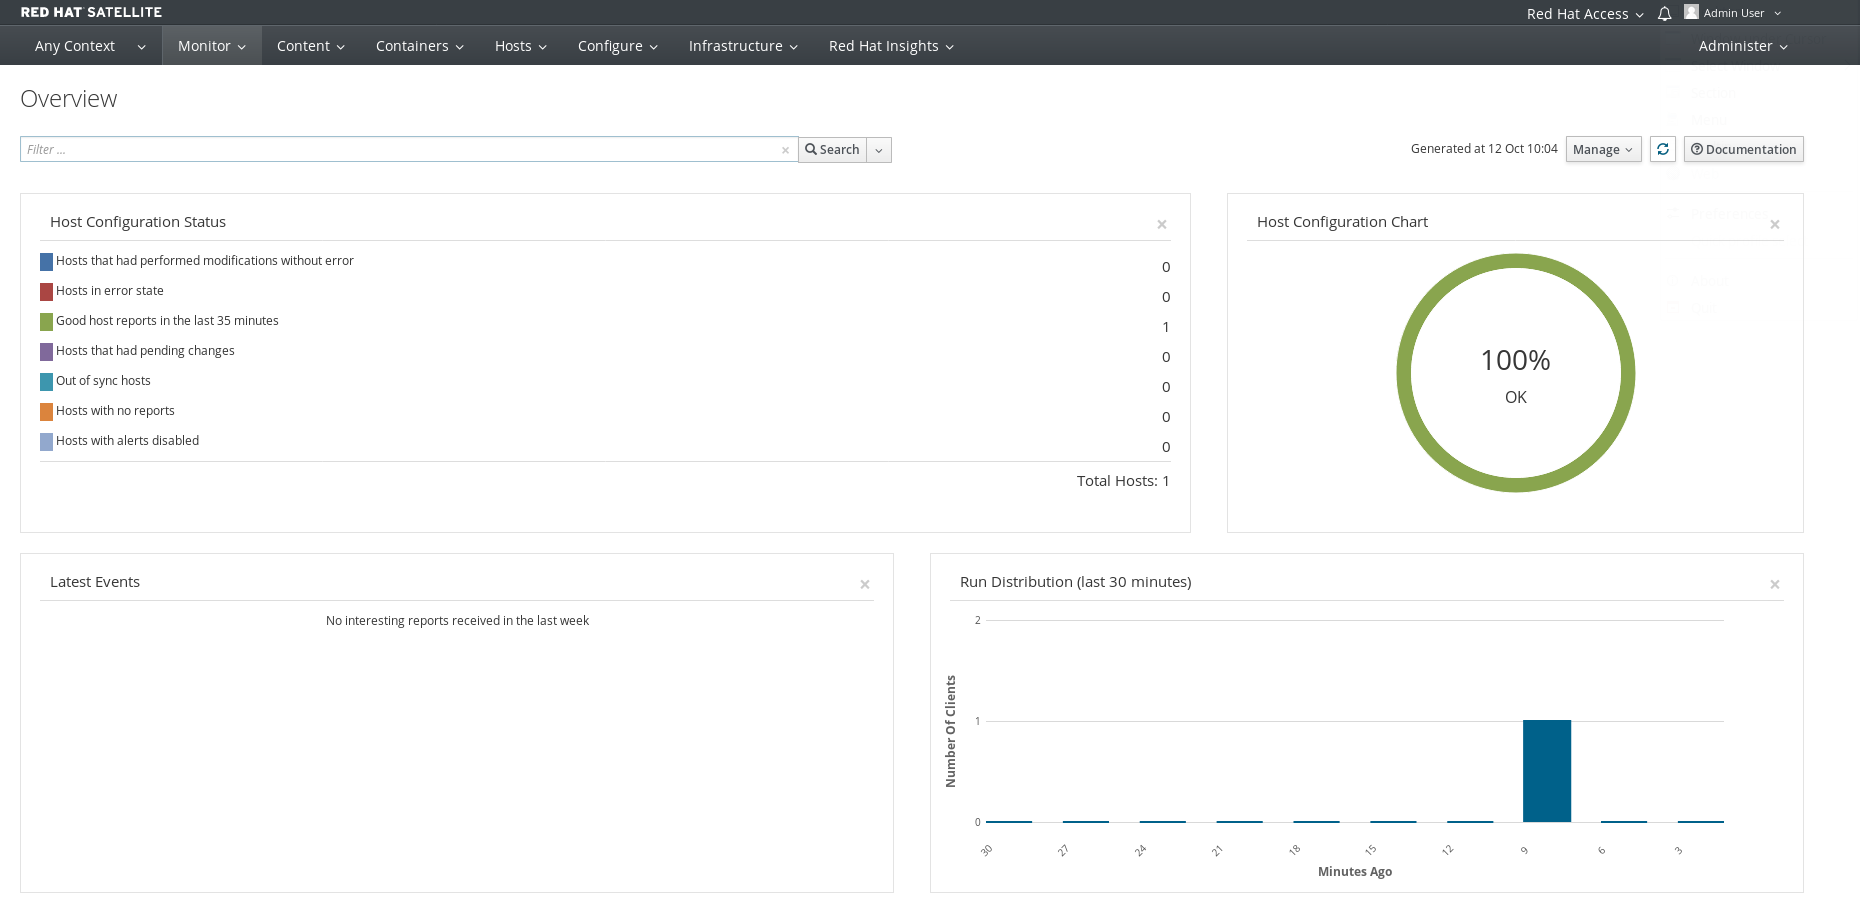Click the bar at 9 minutes ago

pyautogui.click(x=1547, y=771)
